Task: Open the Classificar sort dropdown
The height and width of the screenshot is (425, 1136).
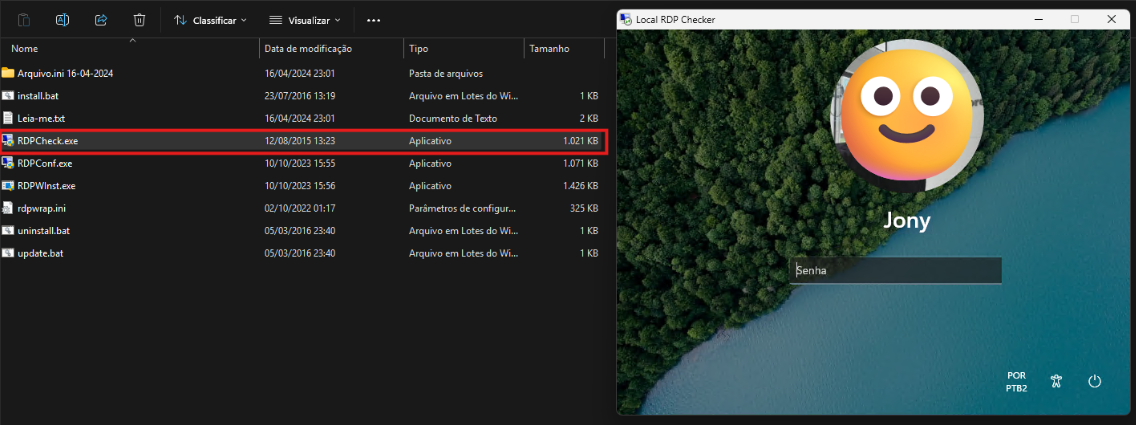Action: pyautogui.click(x=210, y=20)
